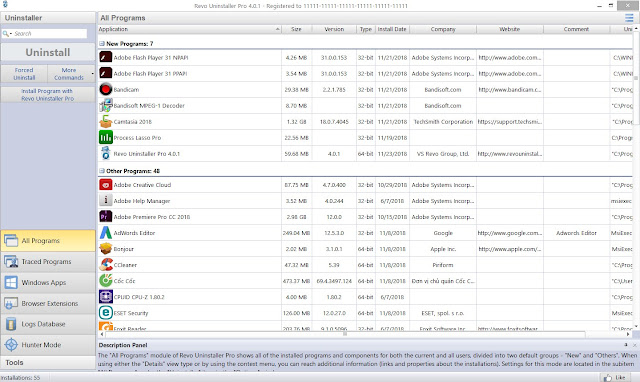Click the ESET Security icon
The width and height of the screenshot is (640, 382).
[x=106, y=313]
